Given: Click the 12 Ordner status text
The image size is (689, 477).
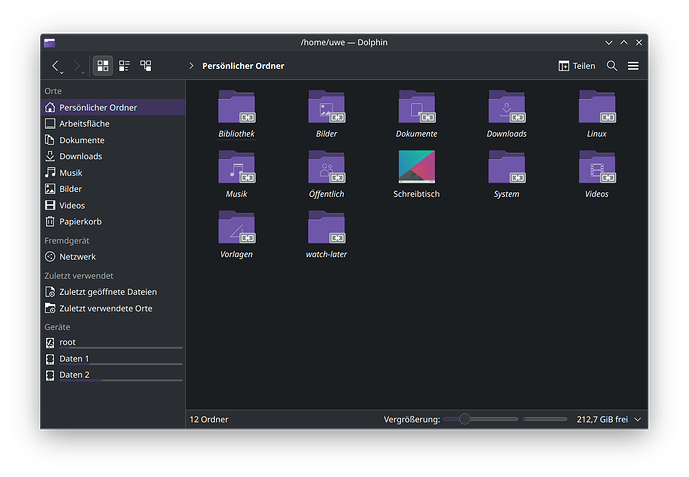Looking at the screenshot, I should 209,419.
